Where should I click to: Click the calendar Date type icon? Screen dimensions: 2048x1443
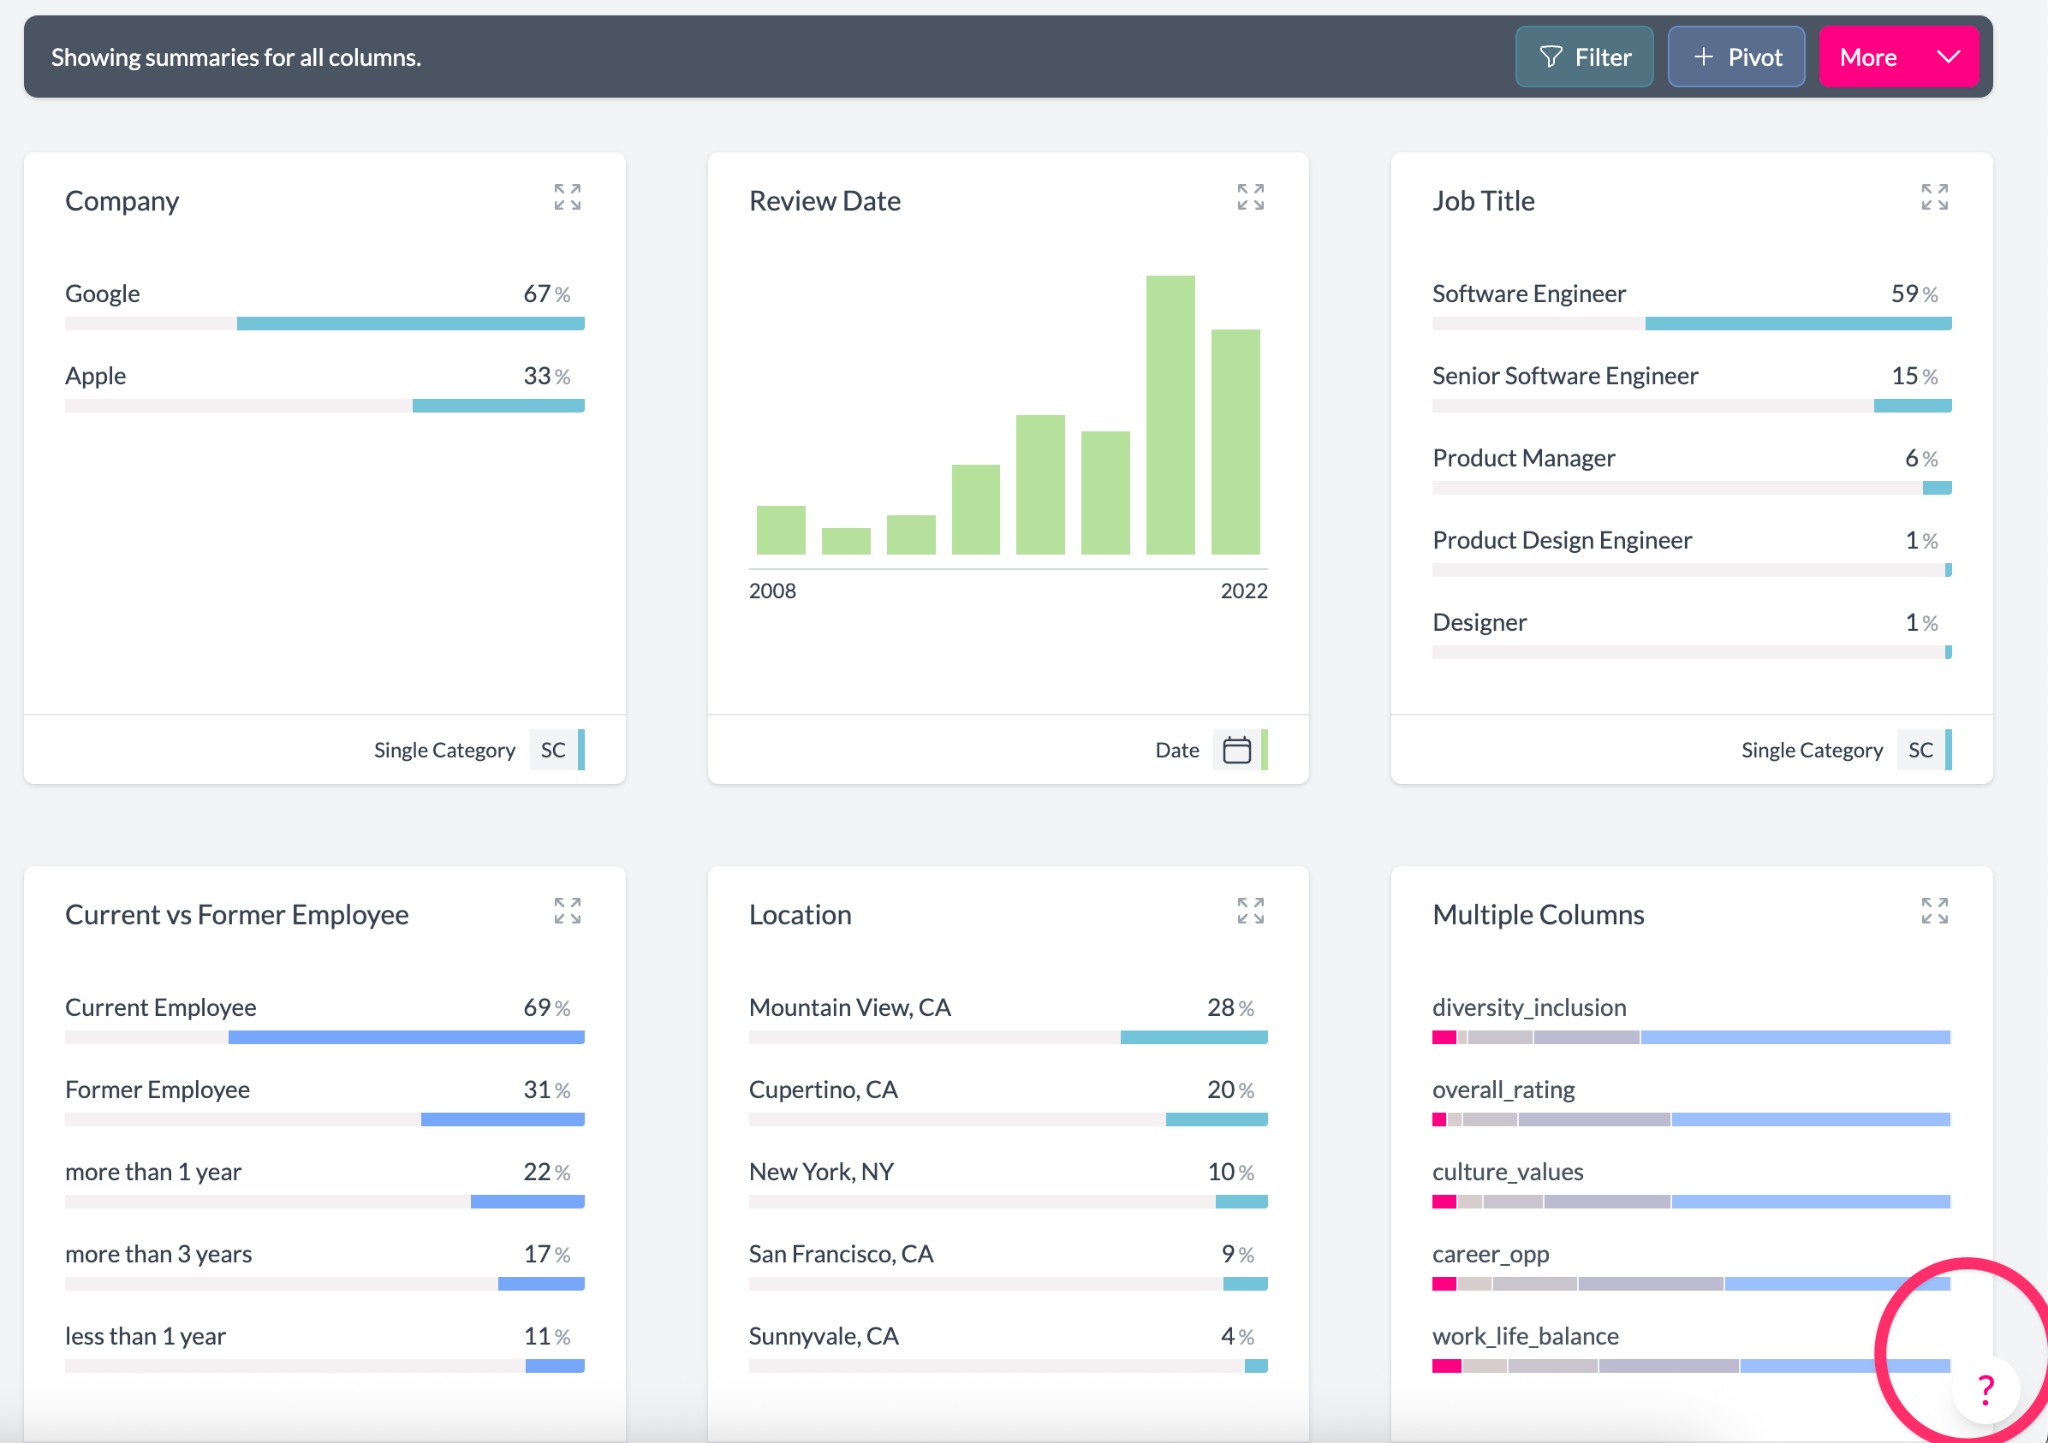click(x=1237, y=750)
